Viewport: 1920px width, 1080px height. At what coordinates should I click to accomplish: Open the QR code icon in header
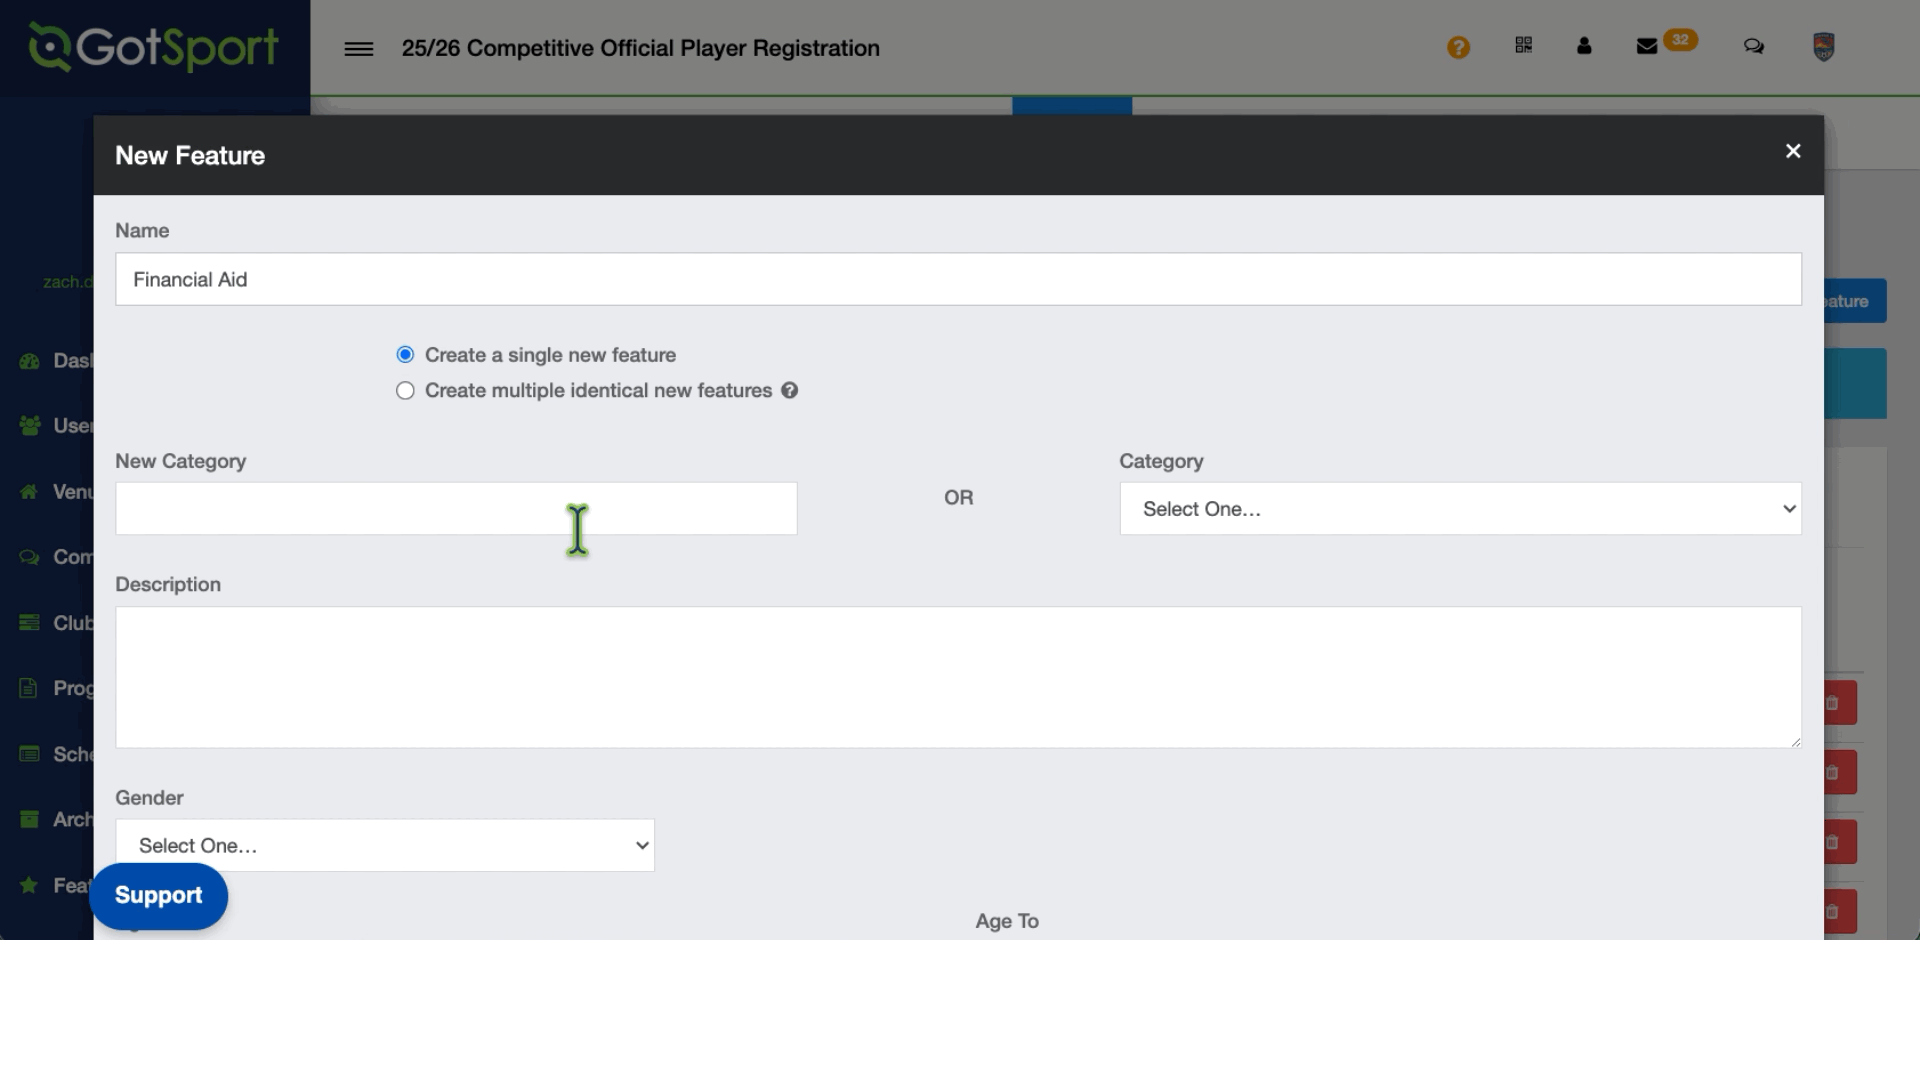(1523, 46)
